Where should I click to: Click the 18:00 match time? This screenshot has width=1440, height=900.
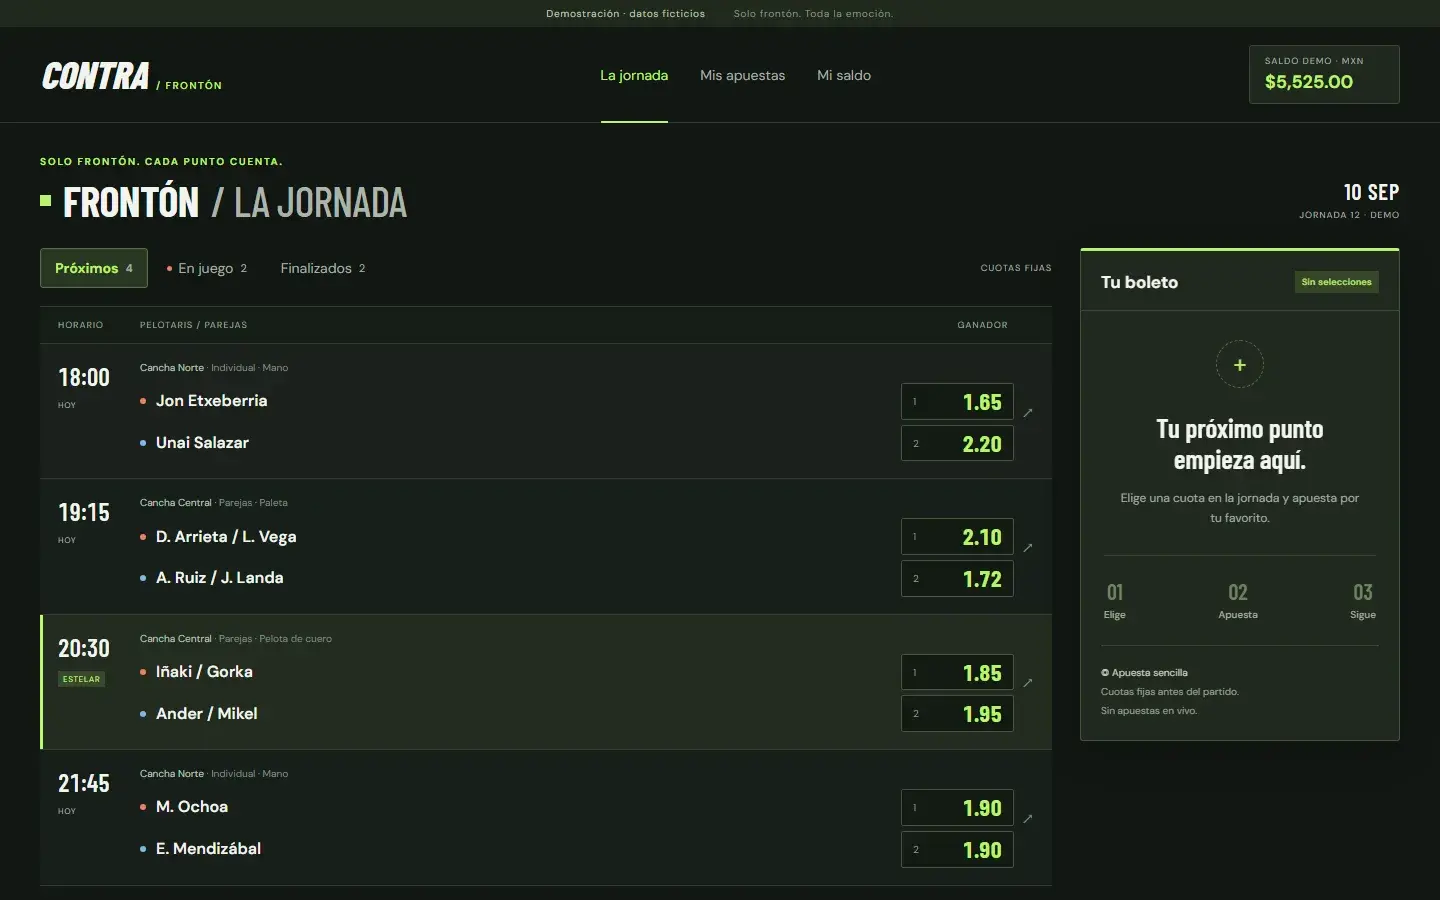point(84,378)
